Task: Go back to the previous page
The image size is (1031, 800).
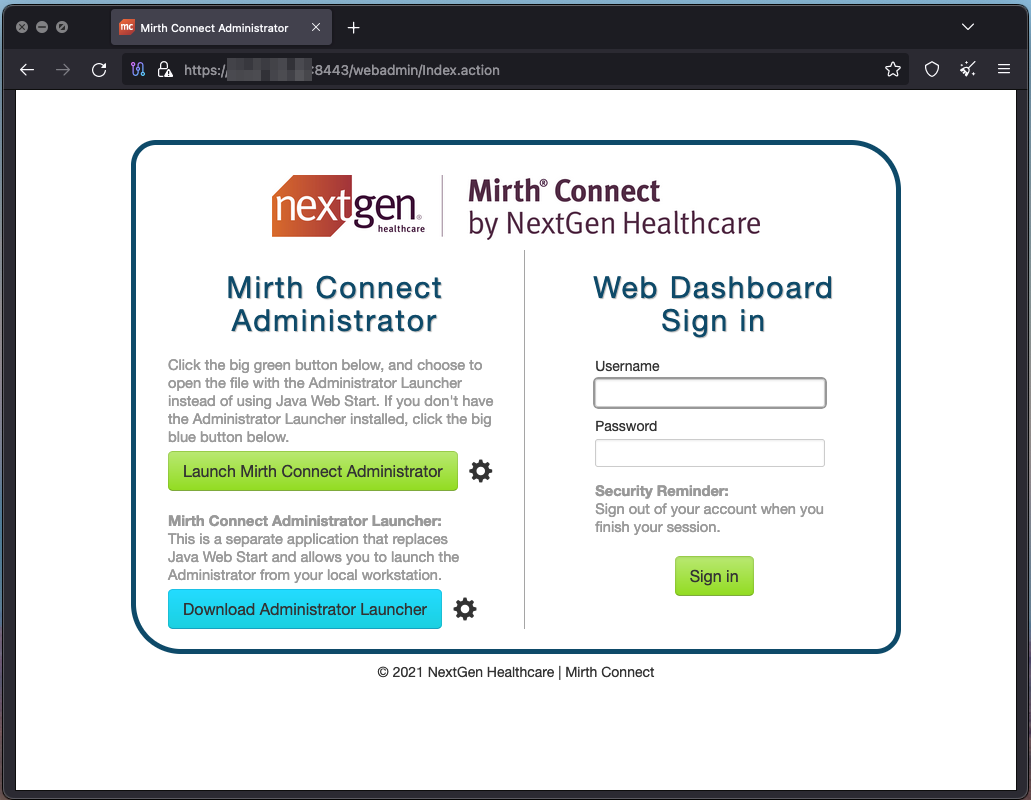Action: pyautogui.click(x=27, y=70)
